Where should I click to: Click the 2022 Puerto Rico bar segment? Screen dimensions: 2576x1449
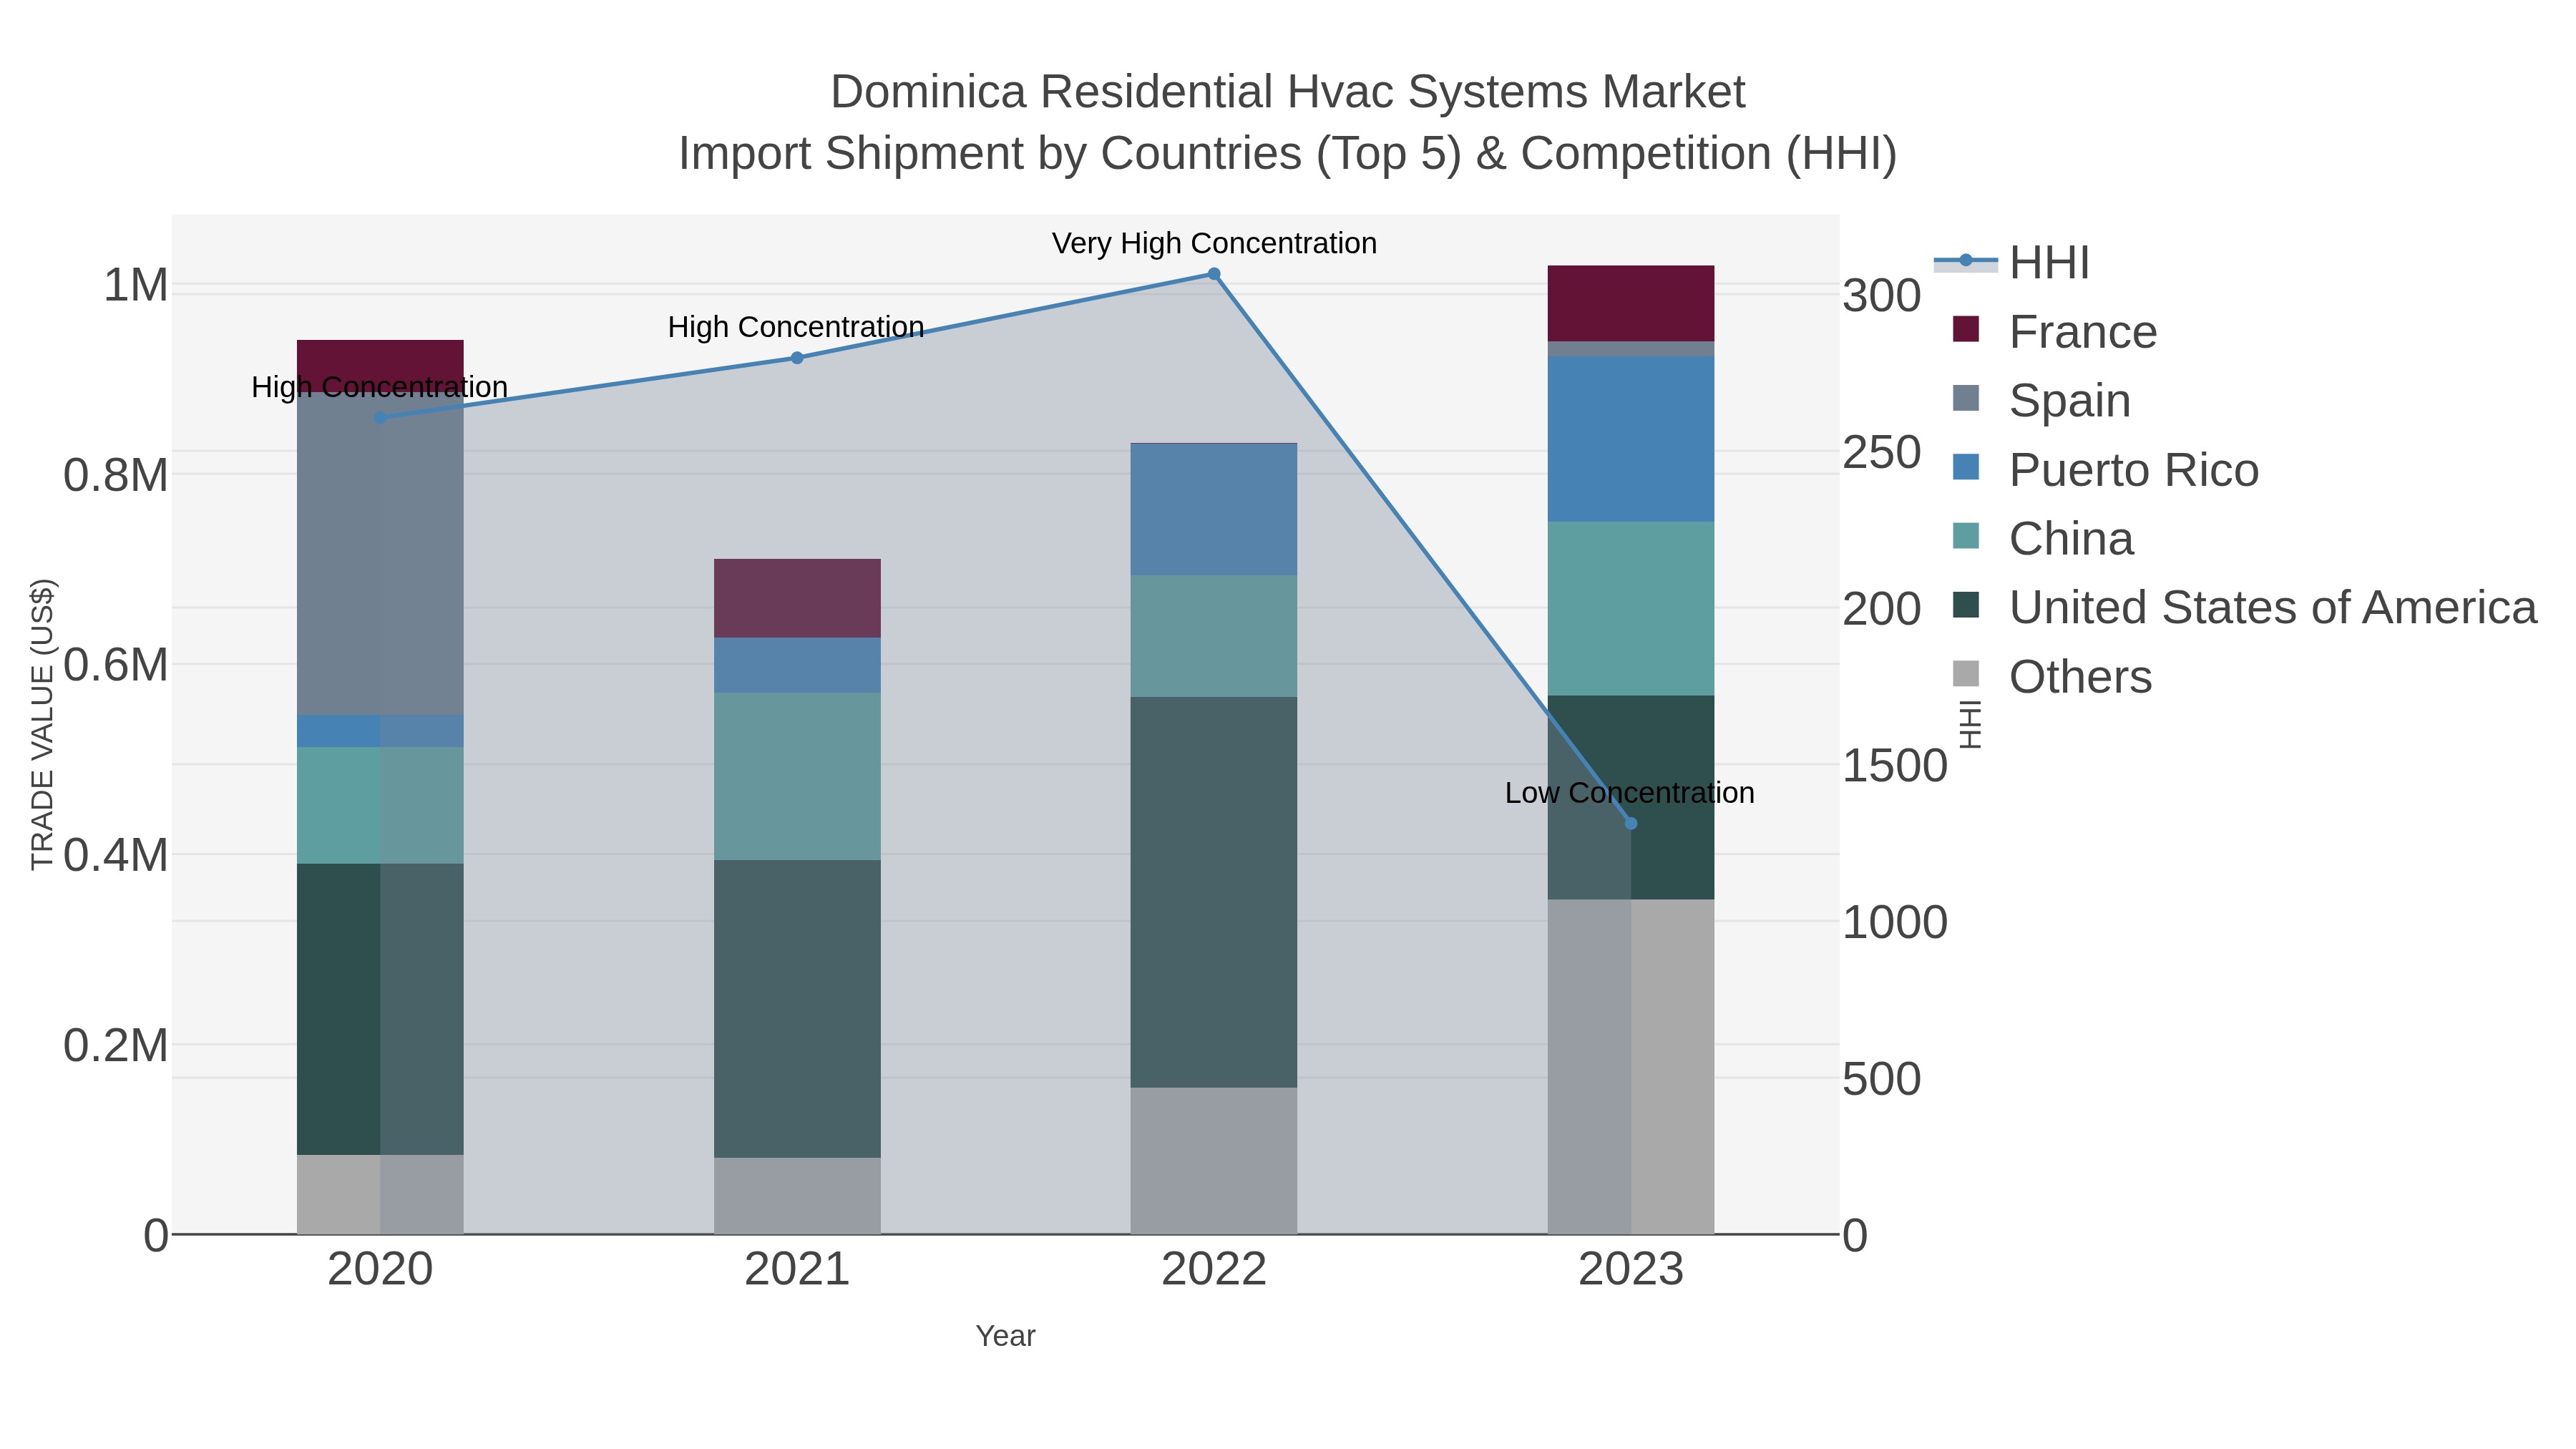coord(1214,509)
